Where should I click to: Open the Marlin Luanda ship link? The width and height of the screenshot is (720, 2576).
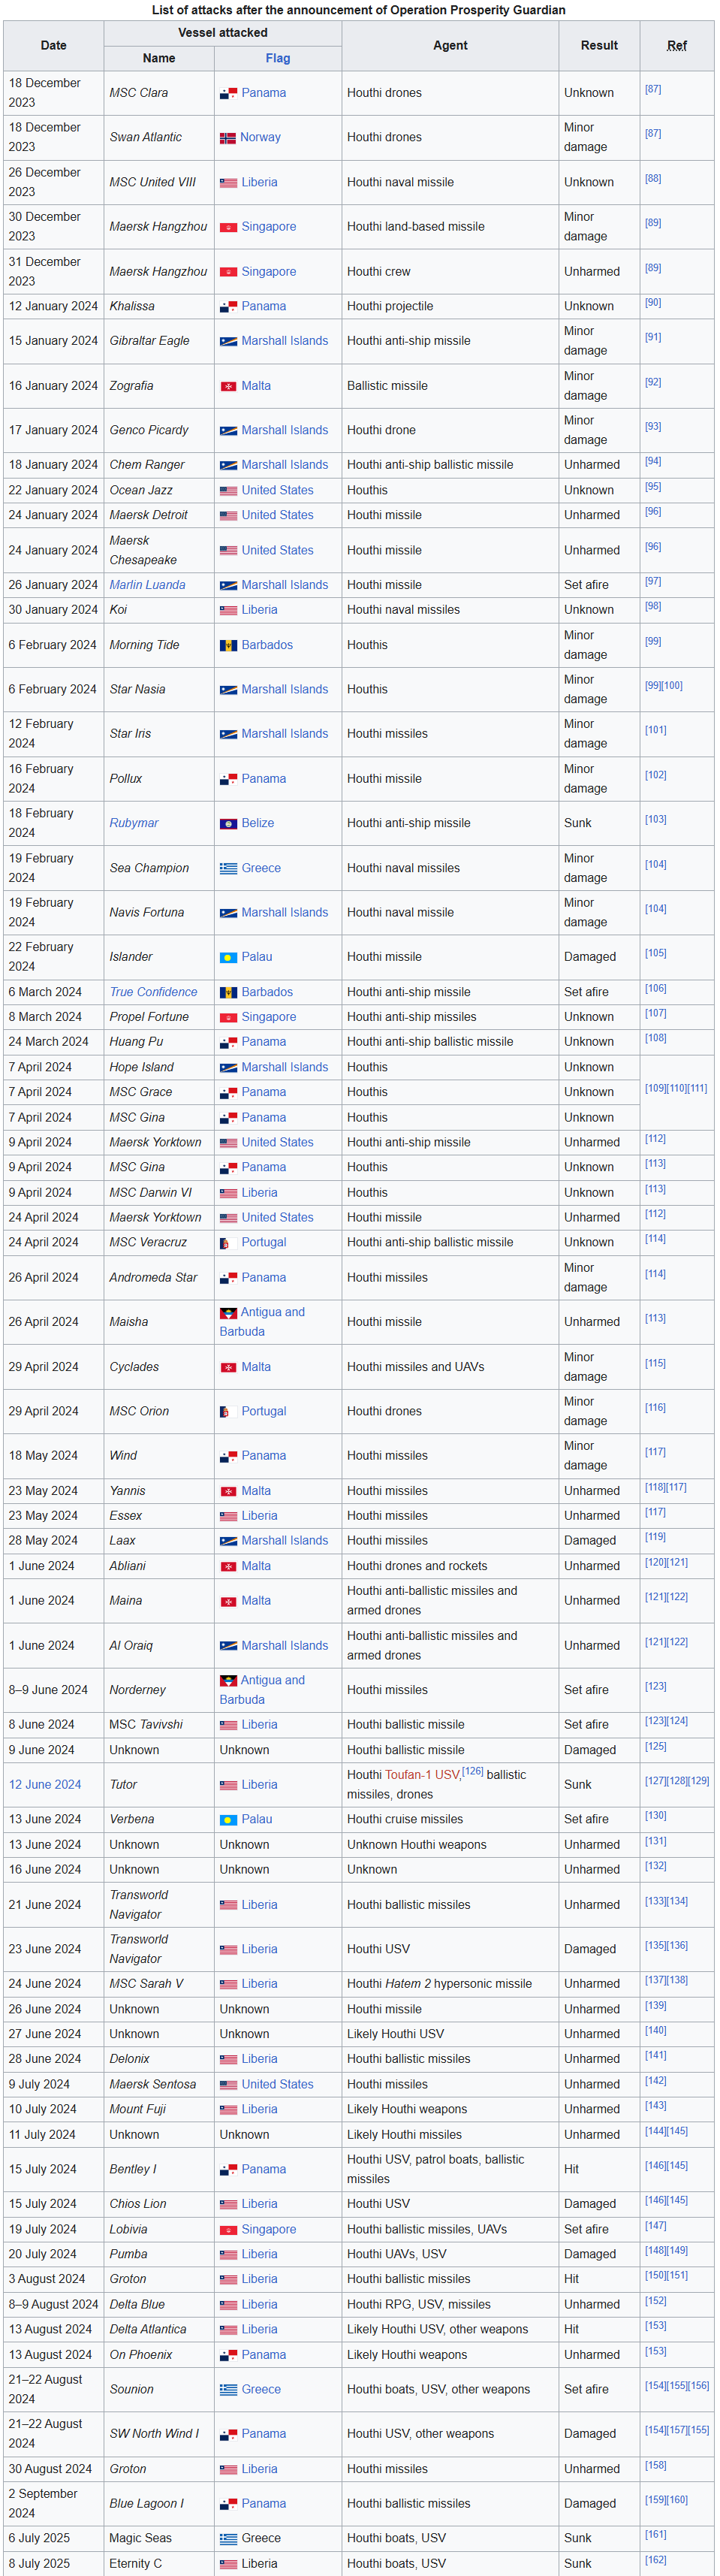[147, 585]
